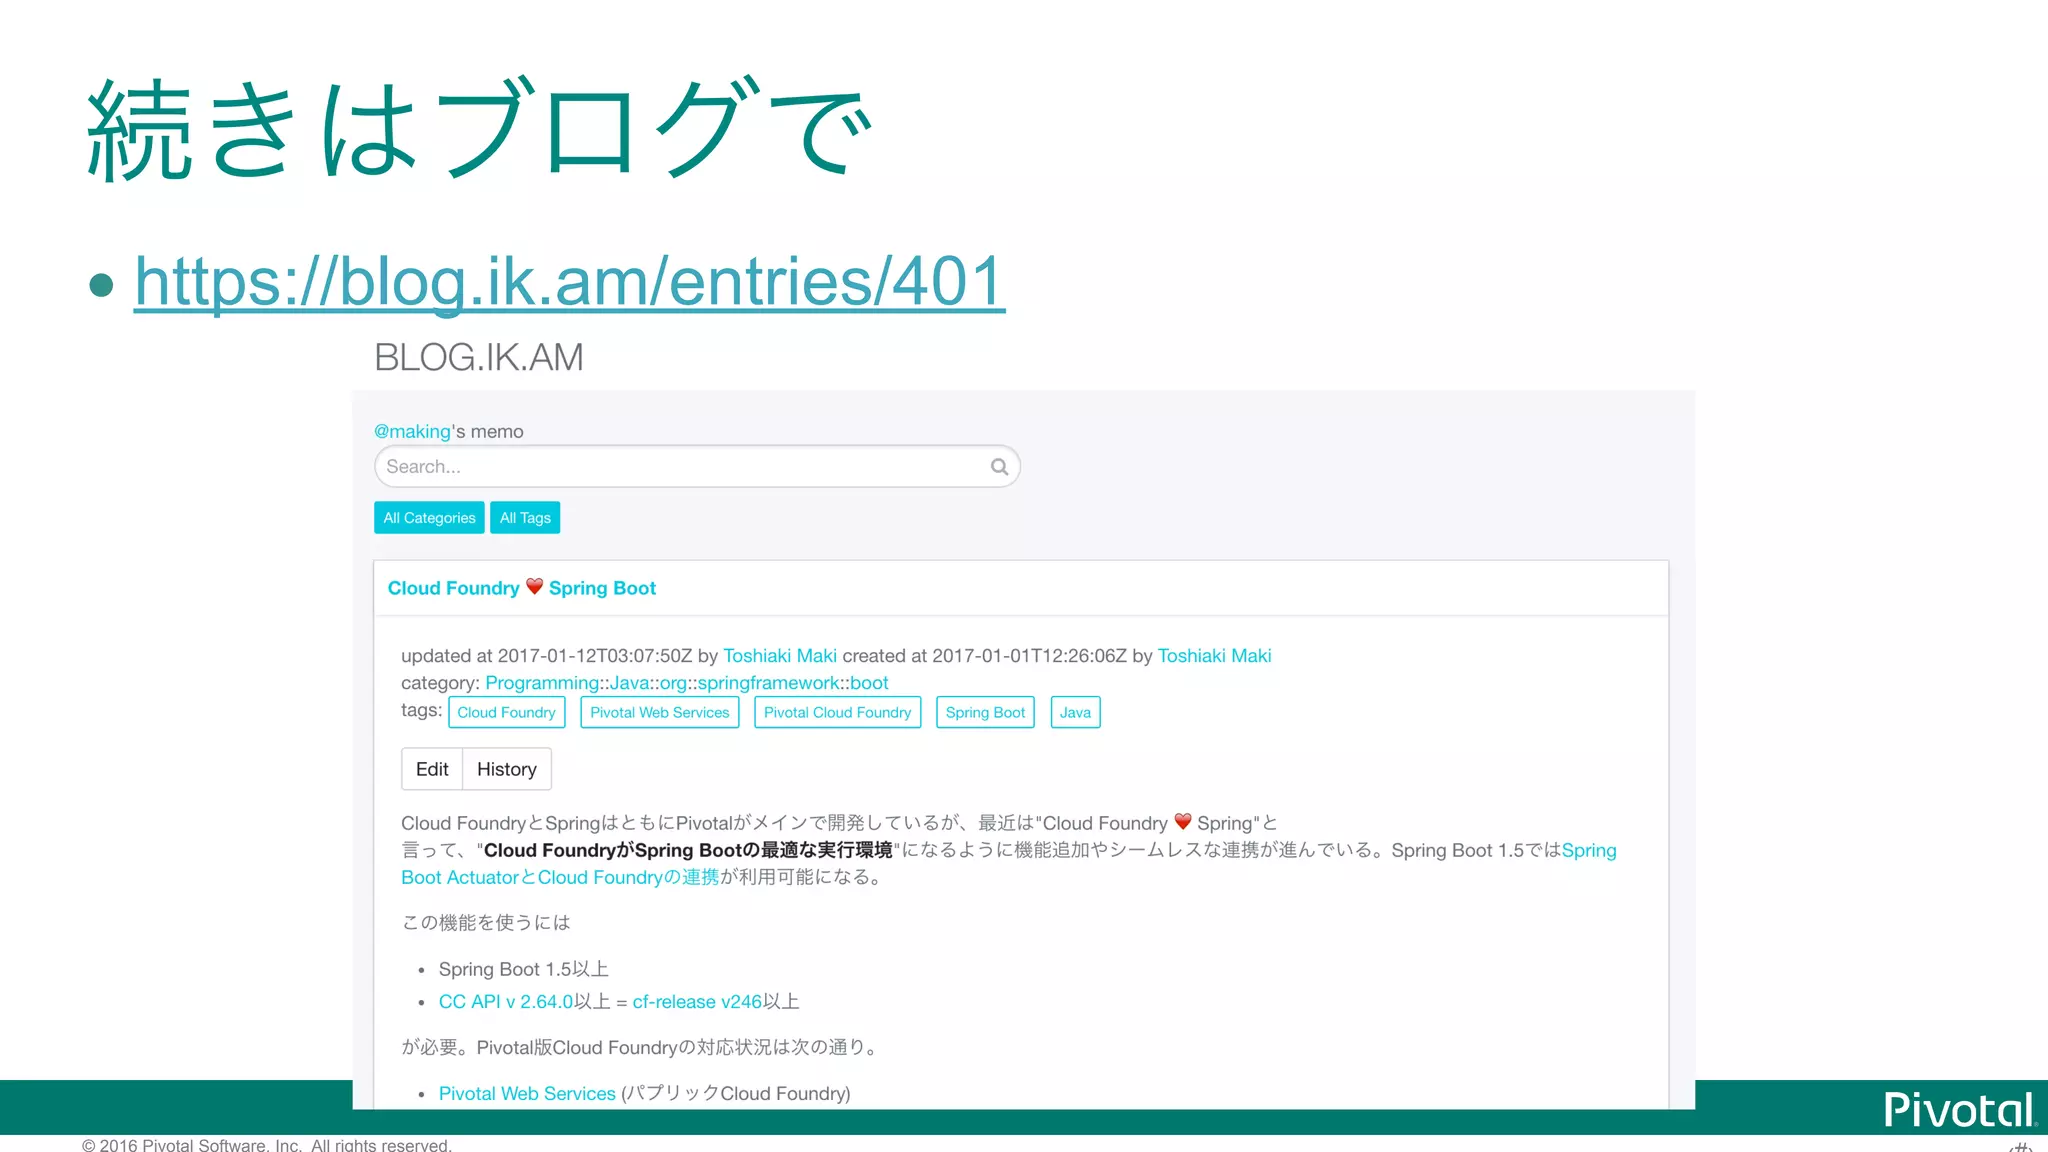This screenshot has width=2048, height=1152.
Task: Select the org category link
Action: 673,683
